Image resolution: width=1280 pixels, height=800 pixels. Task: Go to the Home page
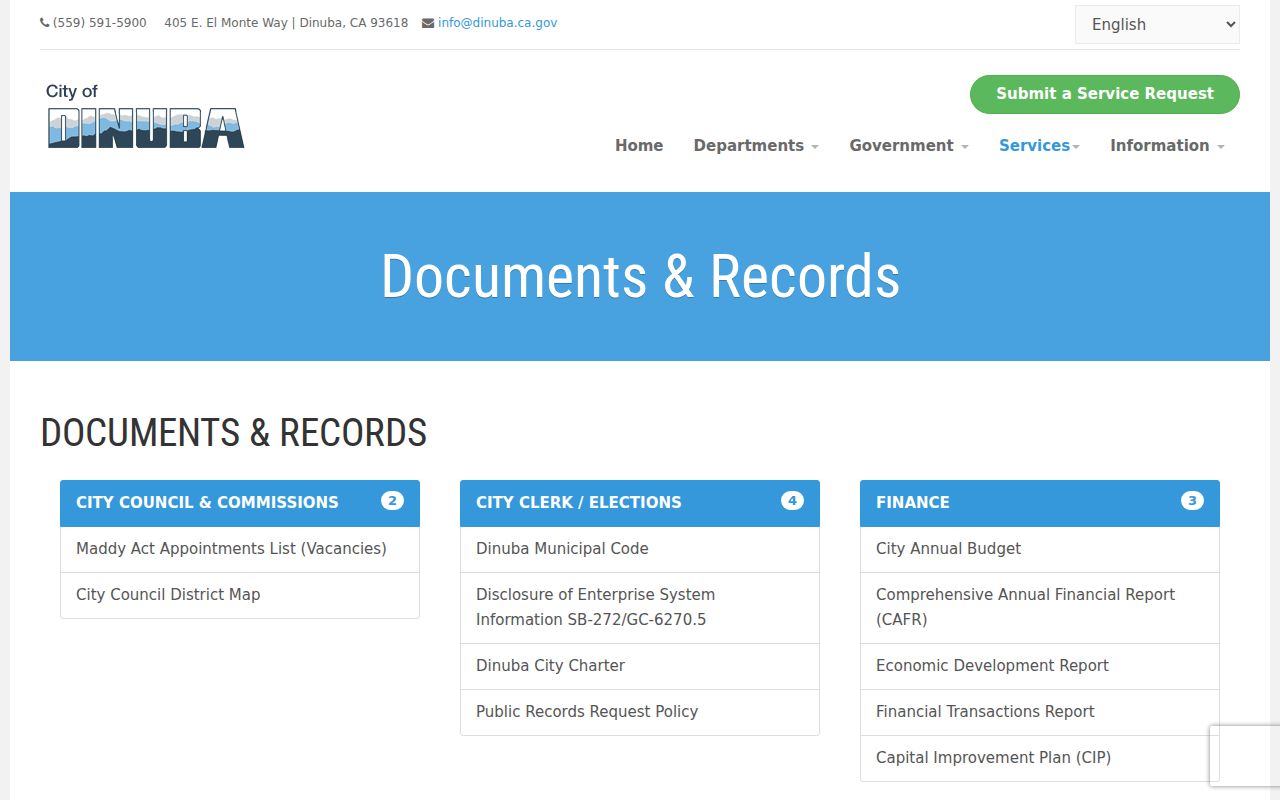click(639, 146)
